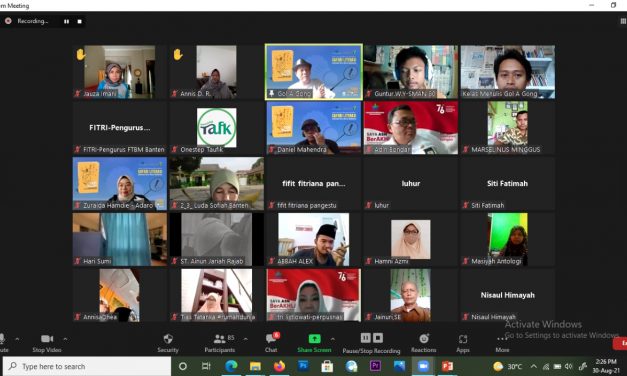Open the Apps icon

click(463, 339)
